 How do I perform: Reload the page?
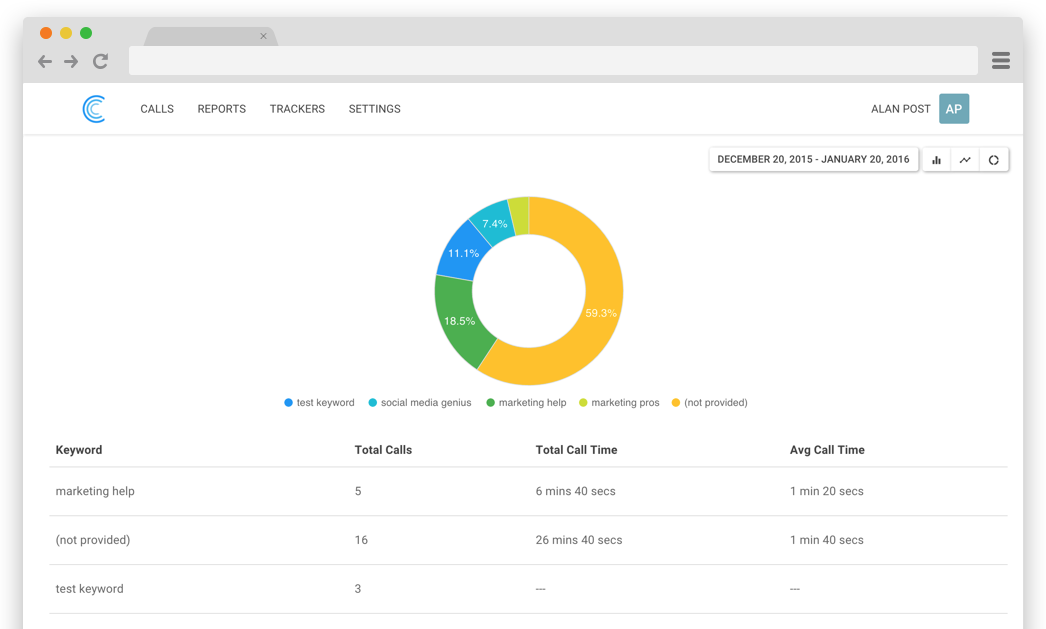point(100,61)
